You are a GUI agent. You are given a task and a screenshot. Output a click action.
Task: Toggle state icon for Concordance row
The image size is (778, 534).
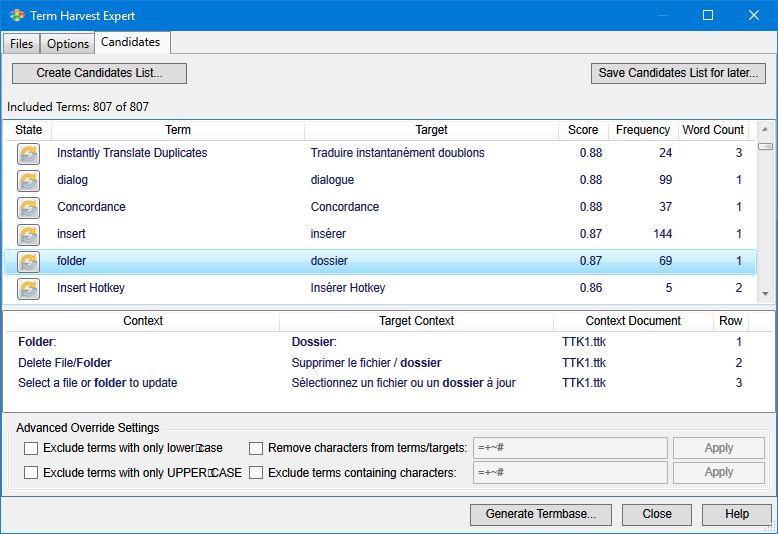[28, 207]
